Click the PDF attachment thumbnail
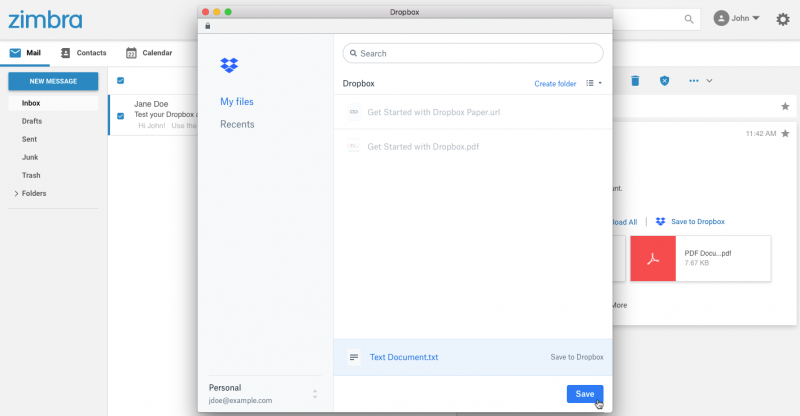The image size is (800, 416). [653, 258]
